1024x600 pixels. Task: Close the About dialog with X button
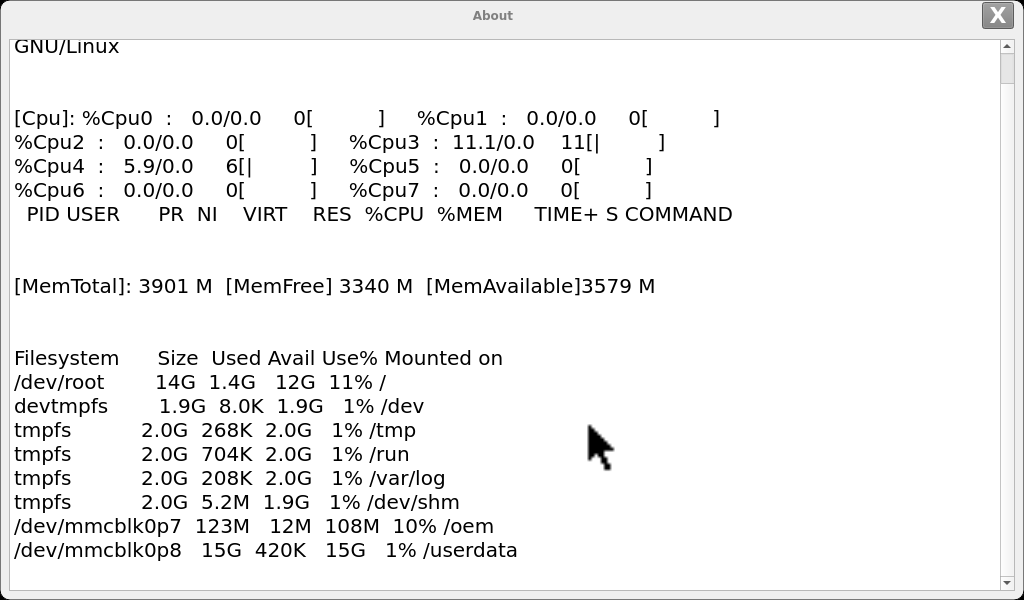[998, 16]
